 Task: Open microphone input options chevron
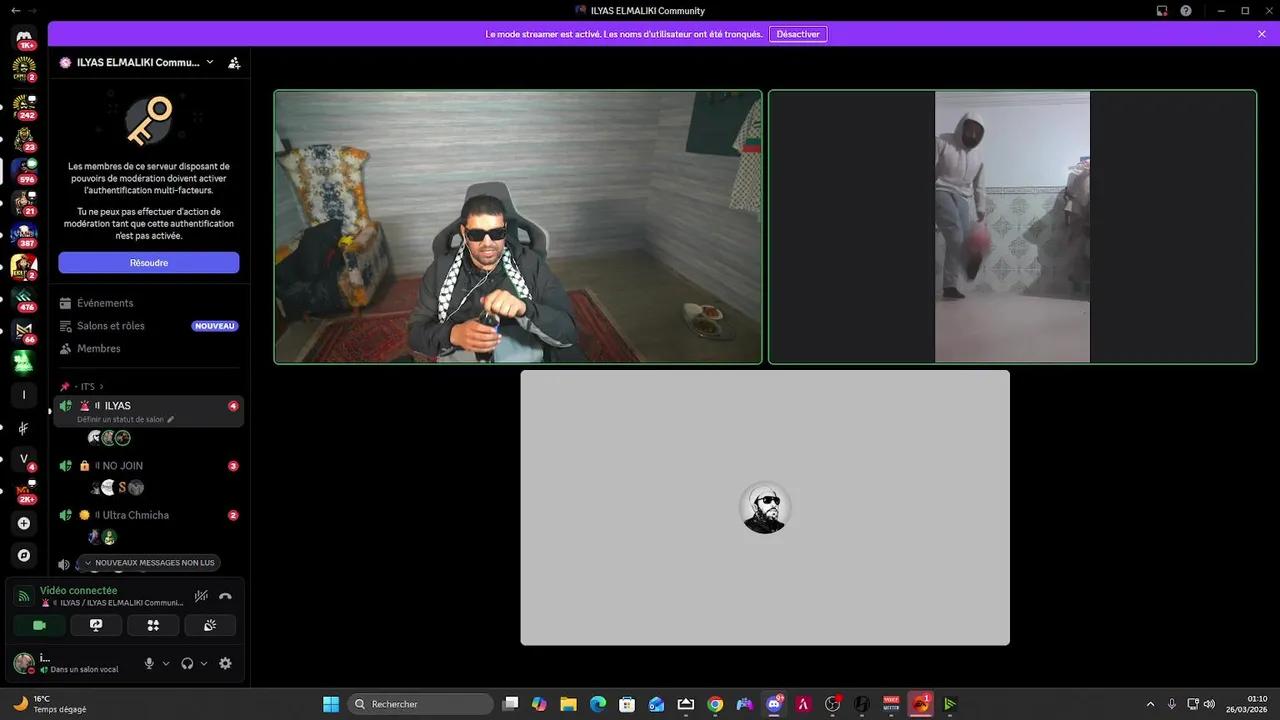[166, 663]
